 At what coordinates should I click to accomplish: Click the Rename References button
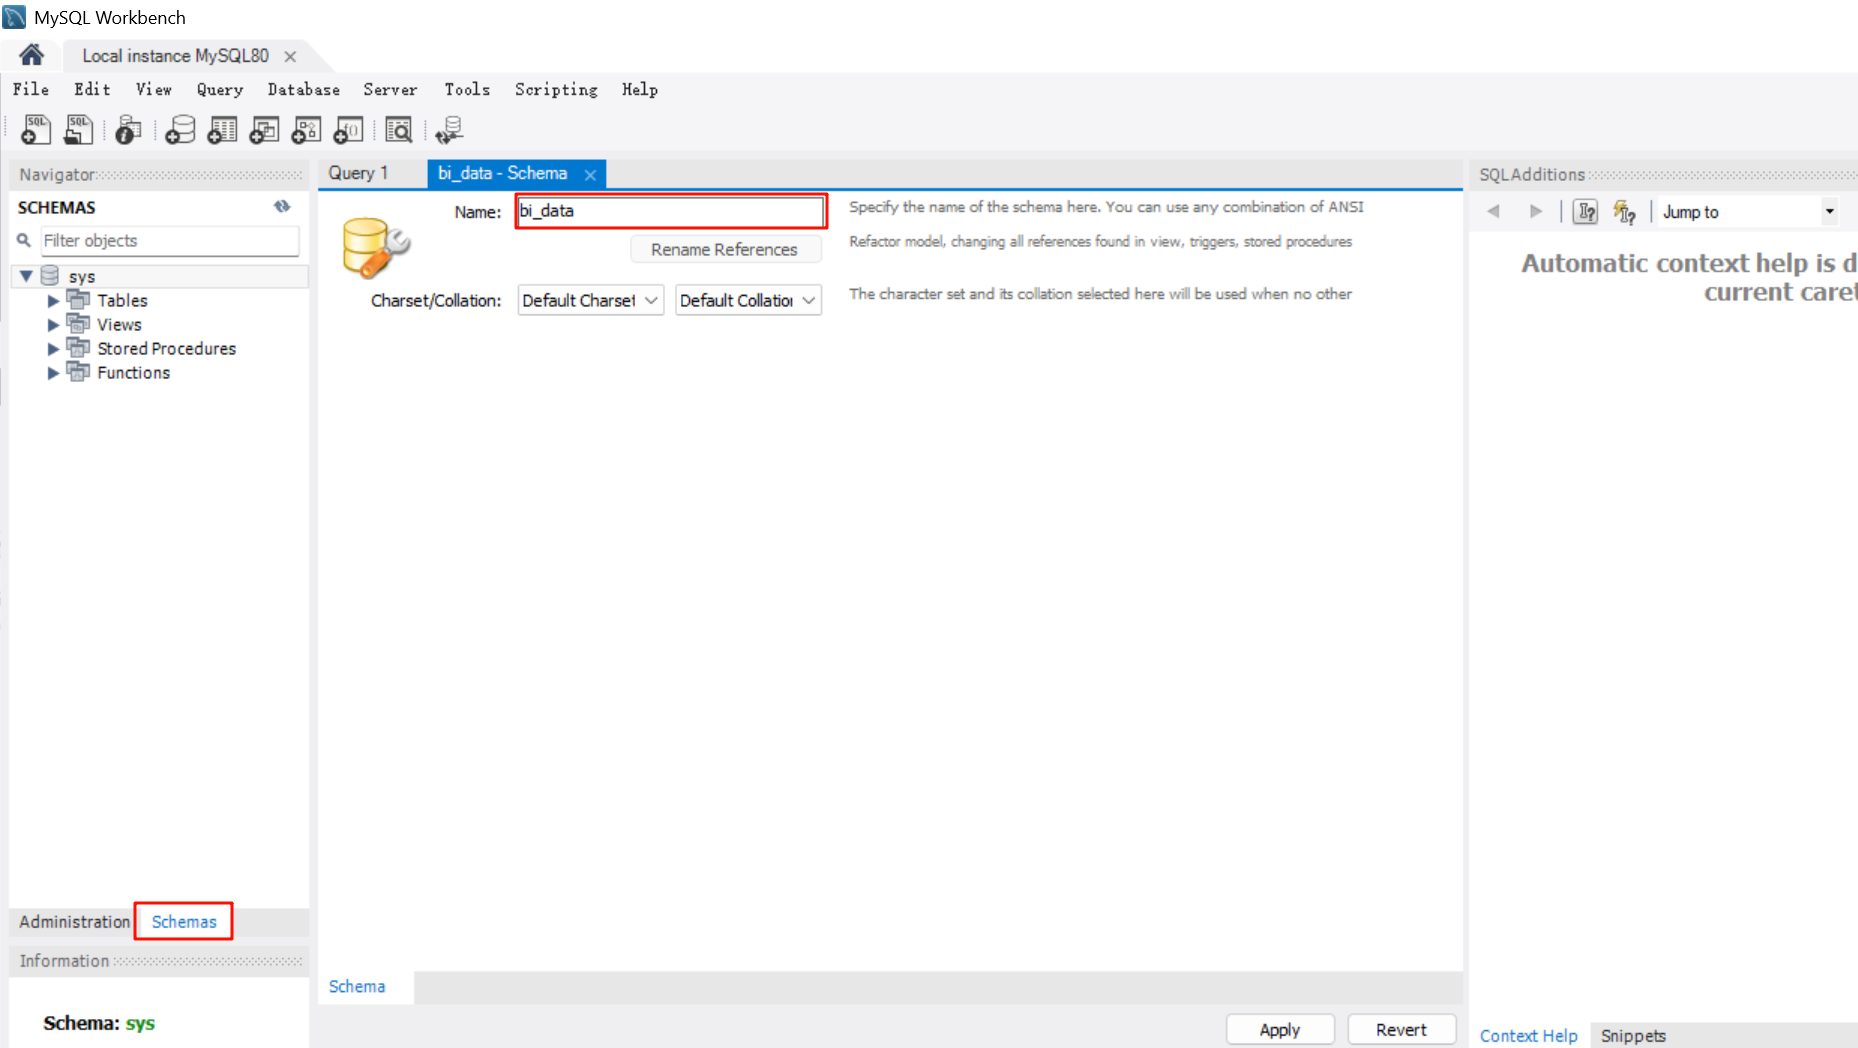pos(725,249)
